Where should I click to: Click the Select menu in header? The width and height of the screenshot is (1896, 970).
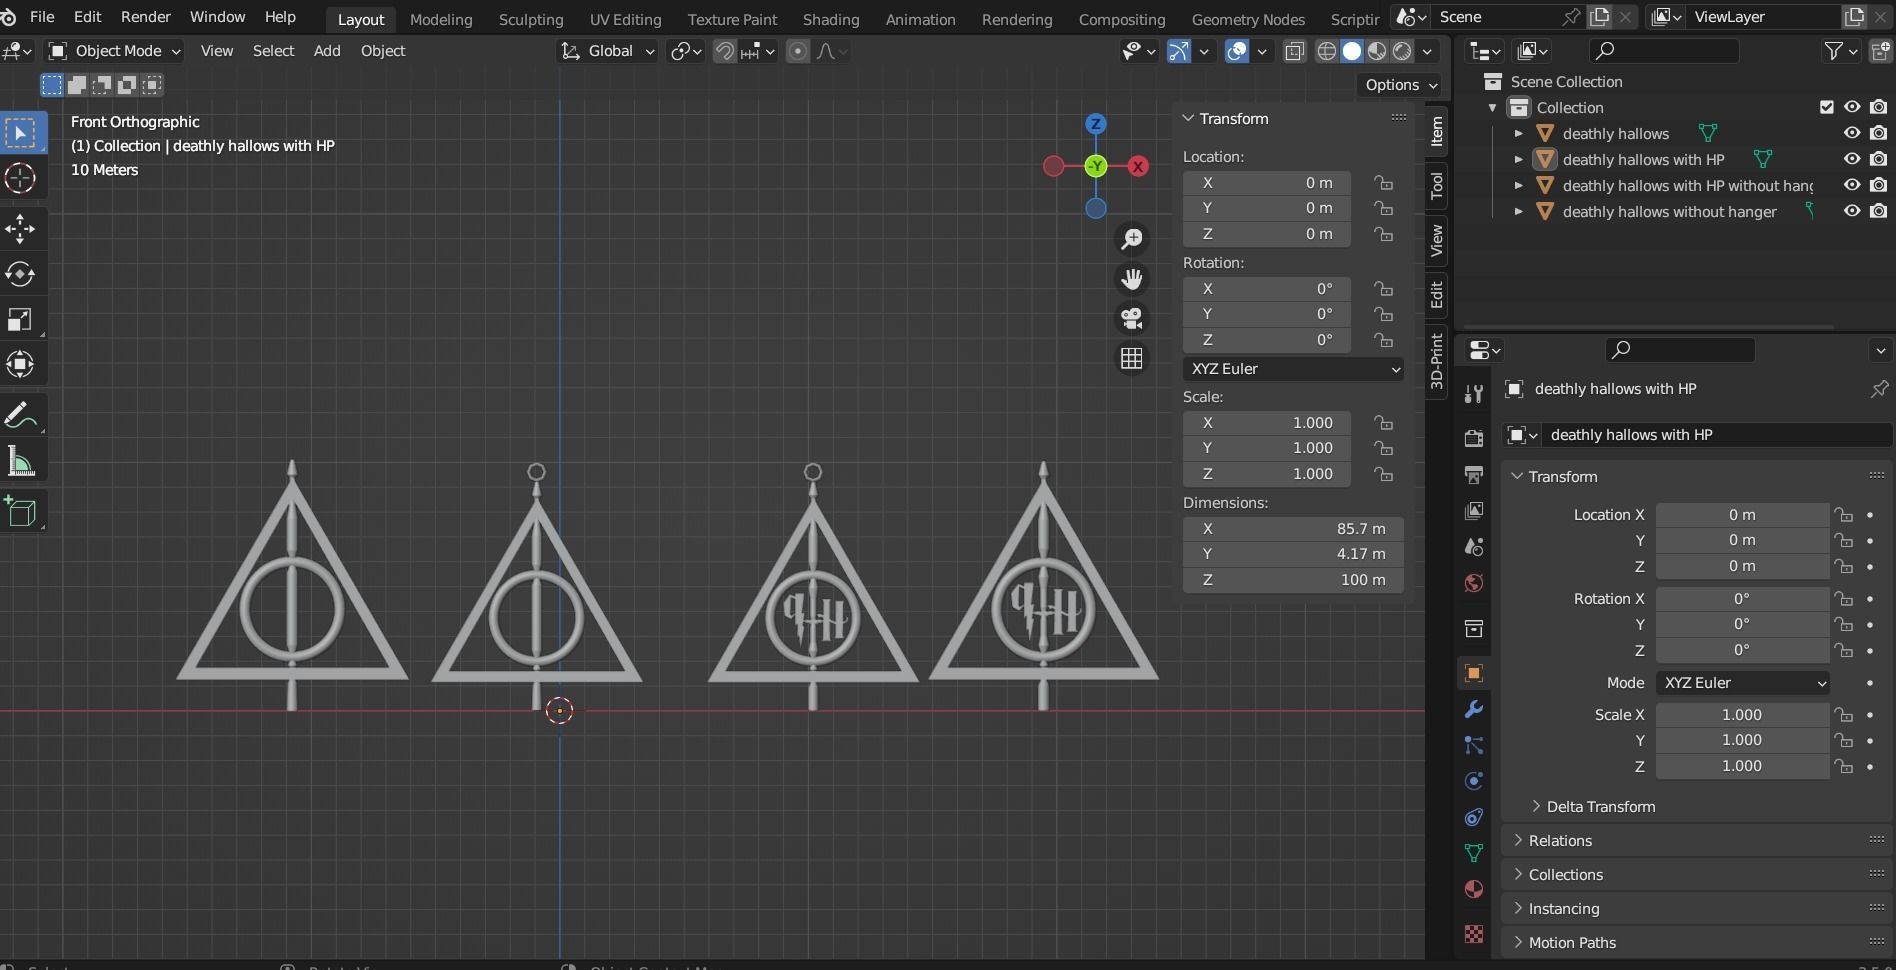pyautogui.click(x=273, y=51)
